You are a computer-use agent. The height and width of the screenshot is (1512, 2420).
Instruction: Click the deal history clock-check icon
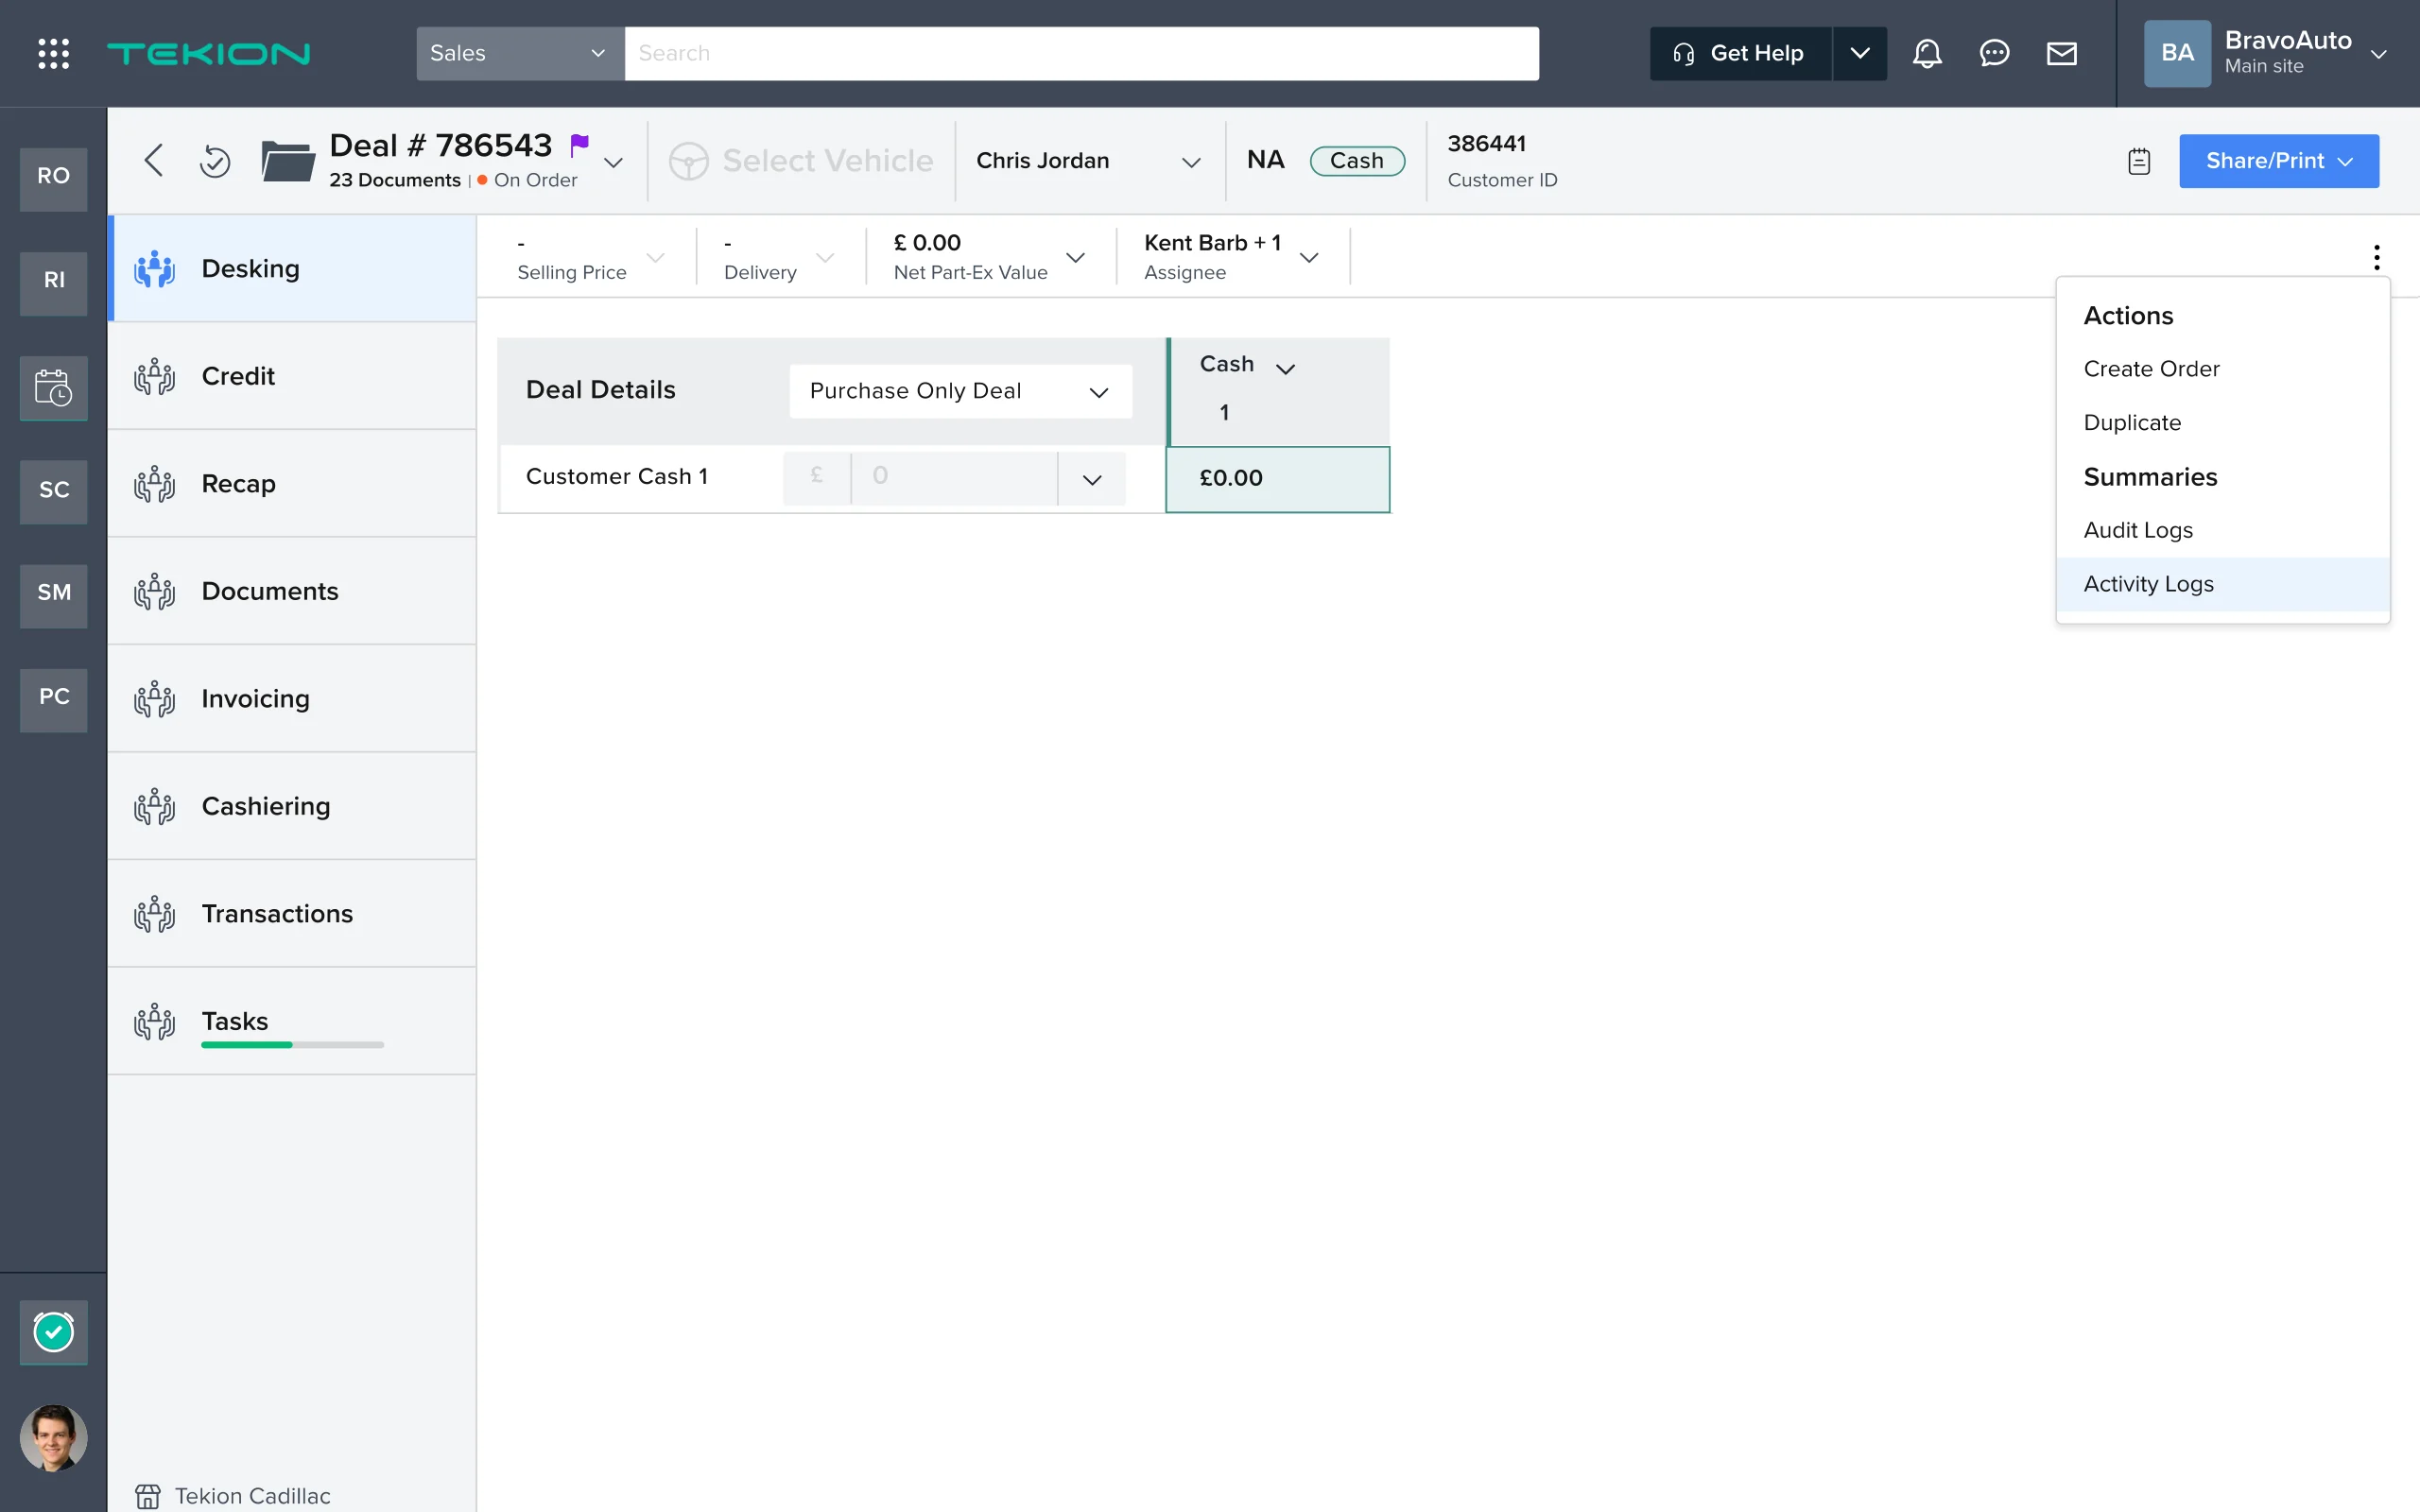point(214,160)
